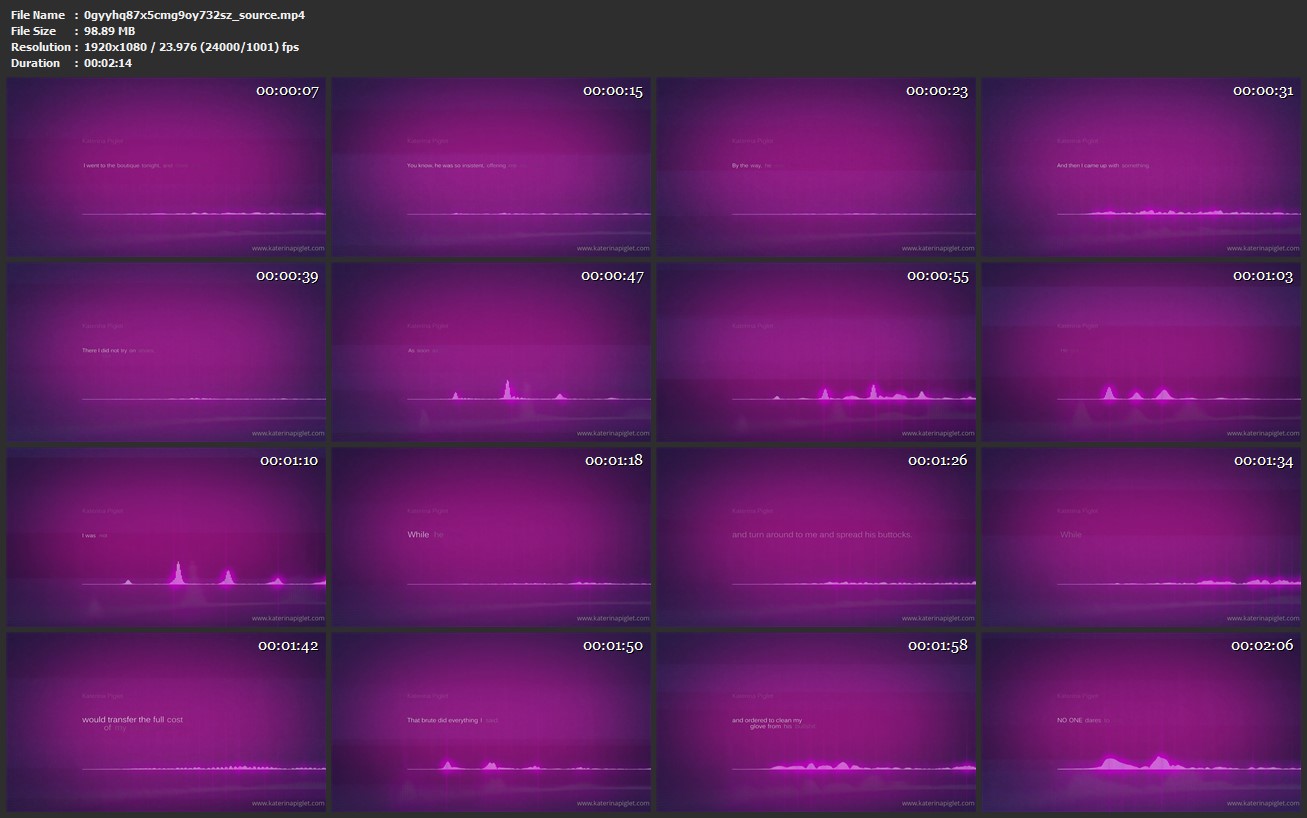Click subtitle 'I went to the boutique tonight'

[121, 165]
